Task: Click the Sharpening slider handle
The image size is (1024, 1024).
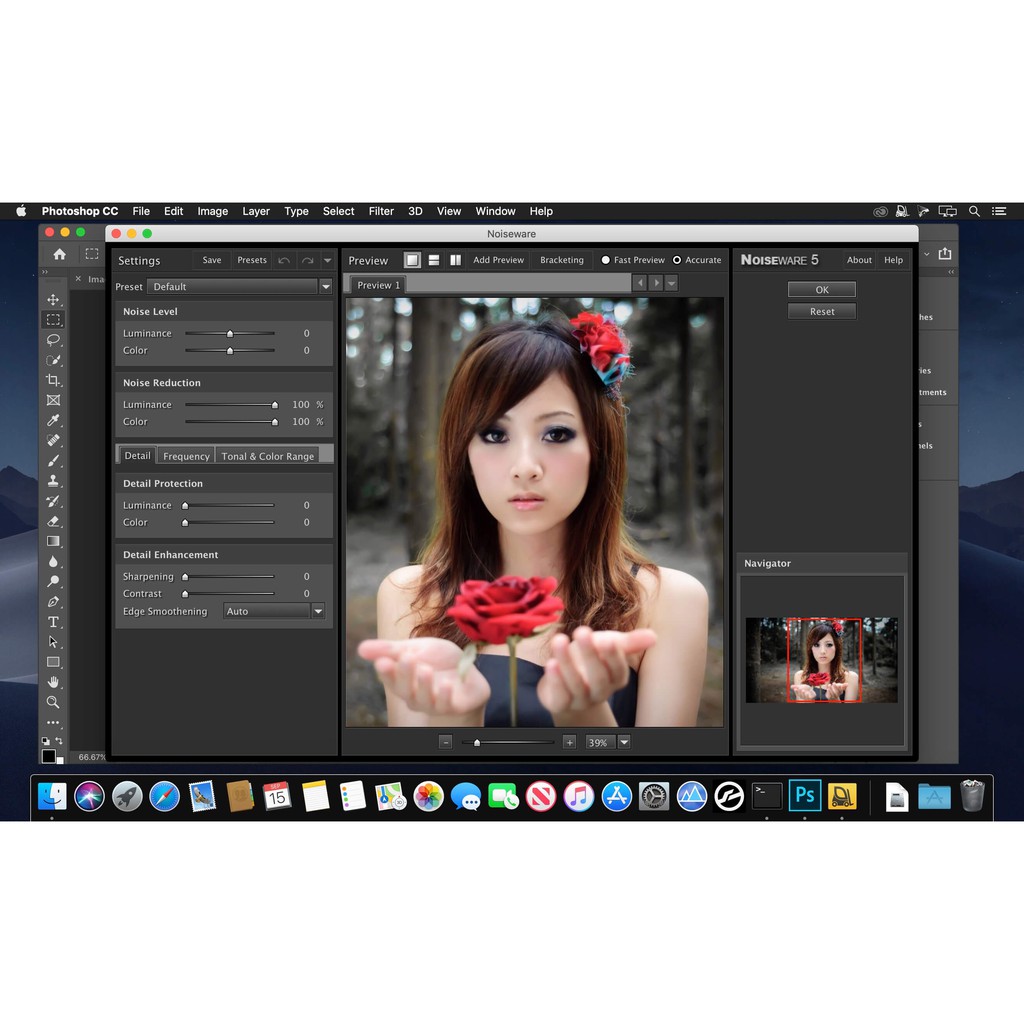Action: 185,576
